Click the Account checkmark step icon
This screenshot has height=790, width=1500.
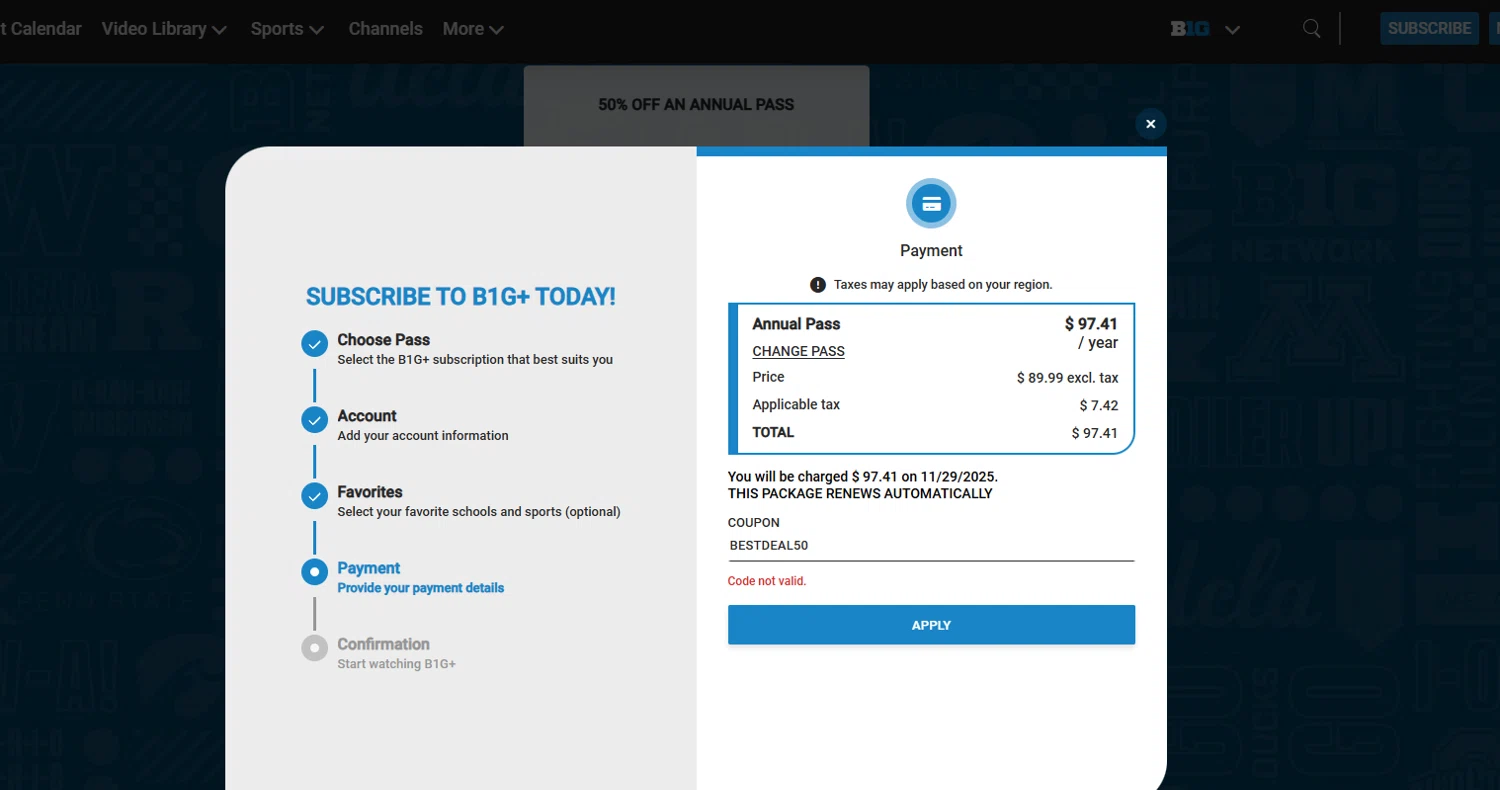pos(314,420)
